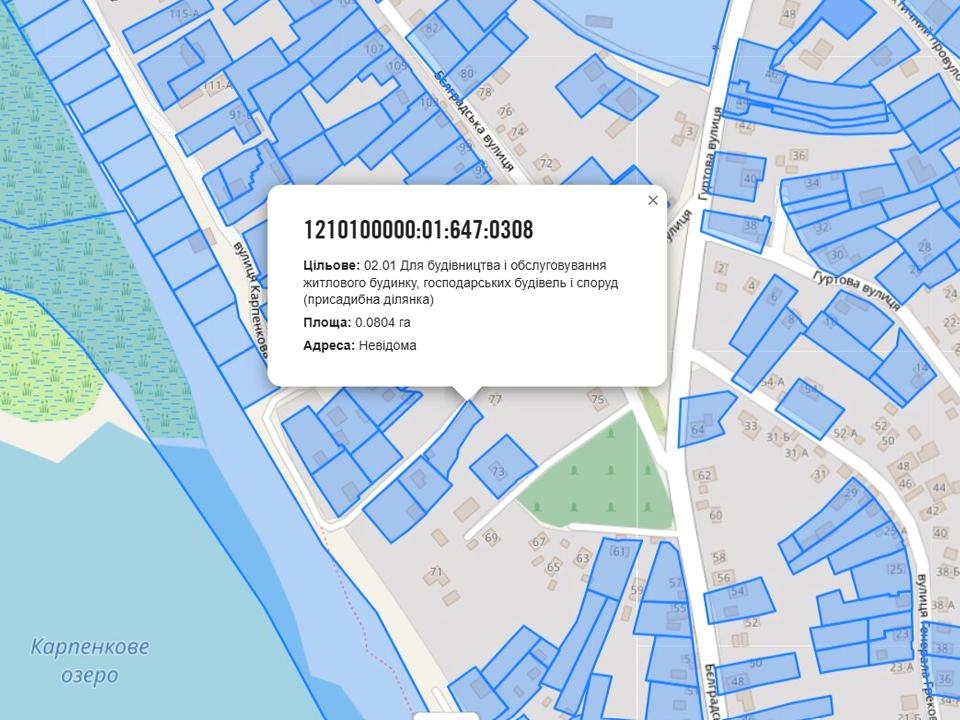Click the diagonal Гуртова вулиця street label
960x720 pixels.
pyautogui.click(x=856, y=290)
